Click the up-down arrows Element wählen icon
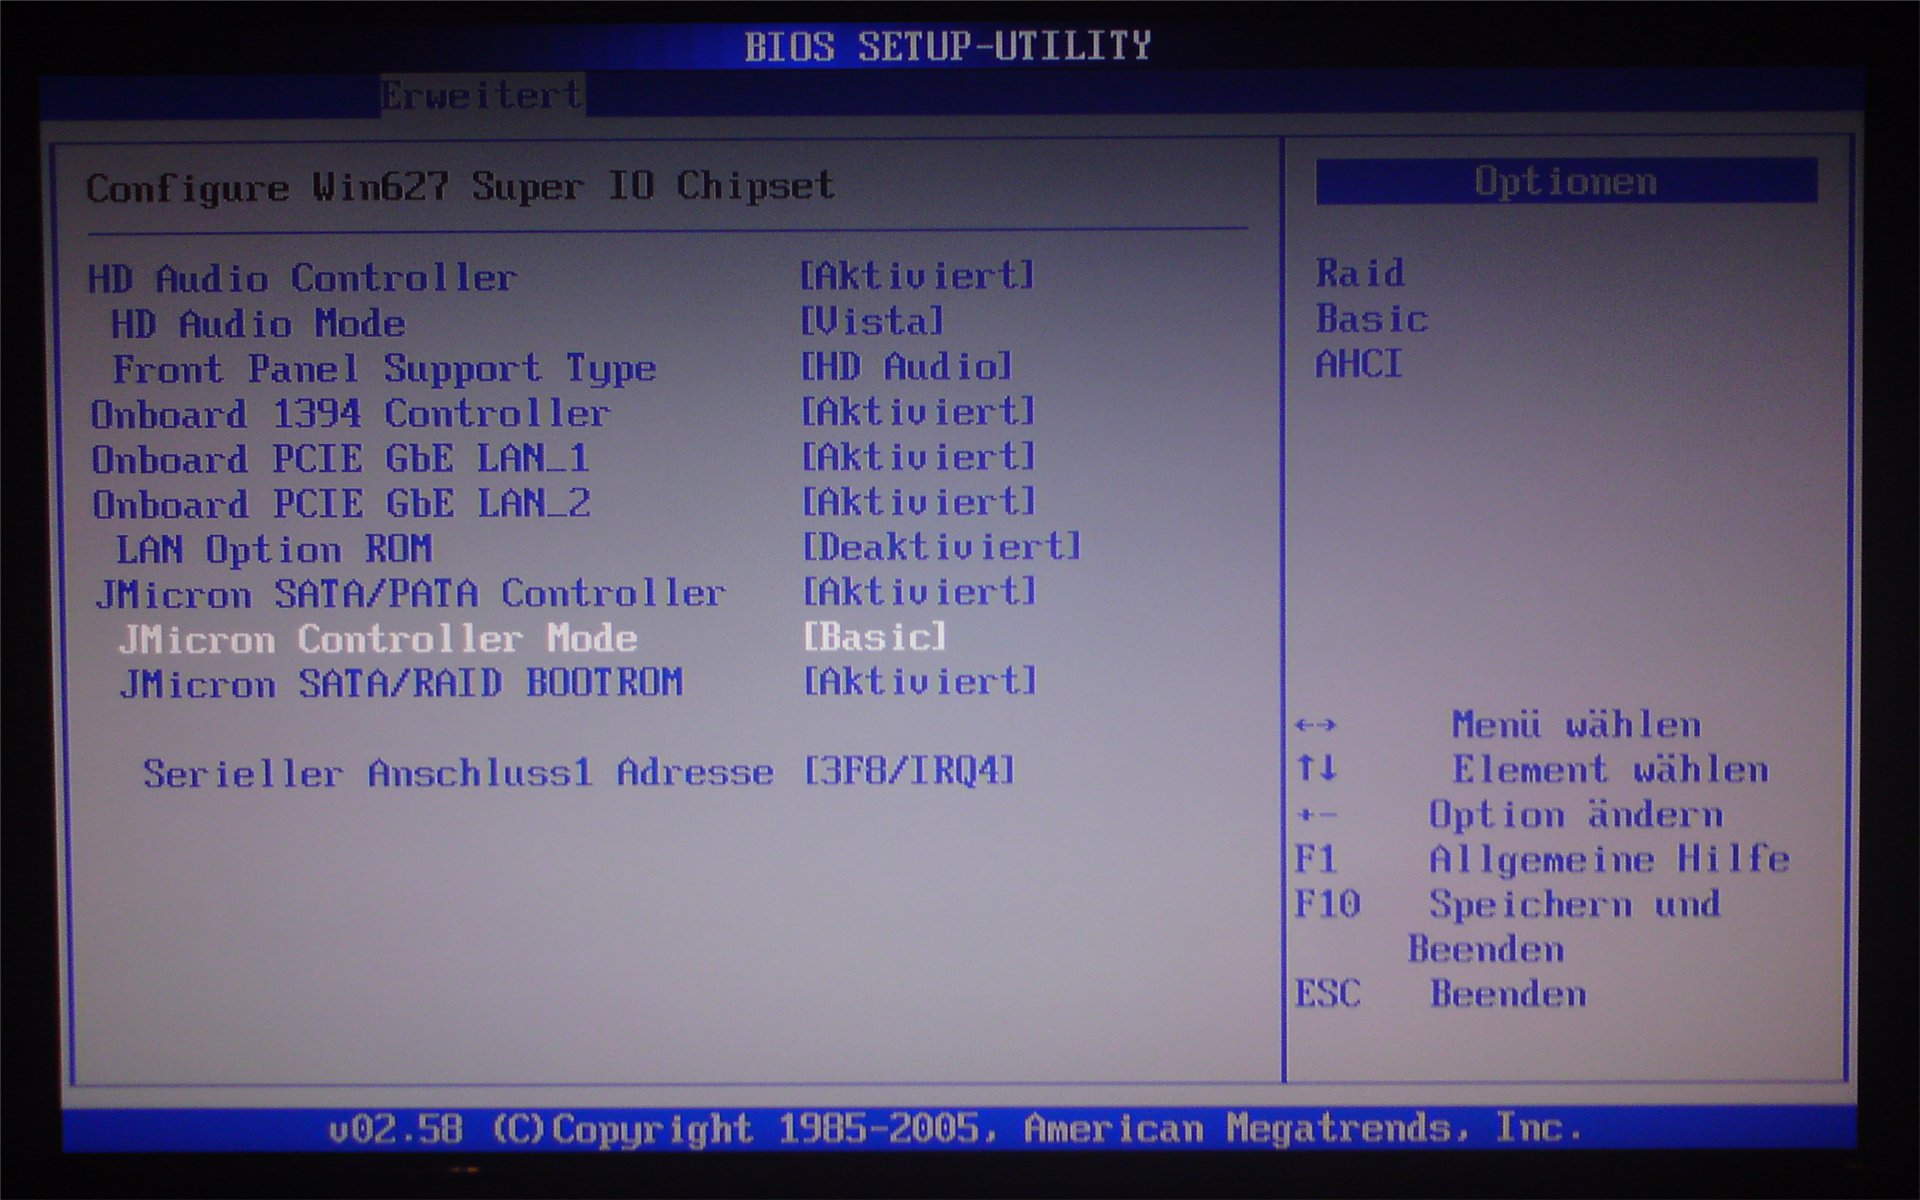This screenshot has width=1920, height=1200. pyautogui.click(x=1315, y=769)
